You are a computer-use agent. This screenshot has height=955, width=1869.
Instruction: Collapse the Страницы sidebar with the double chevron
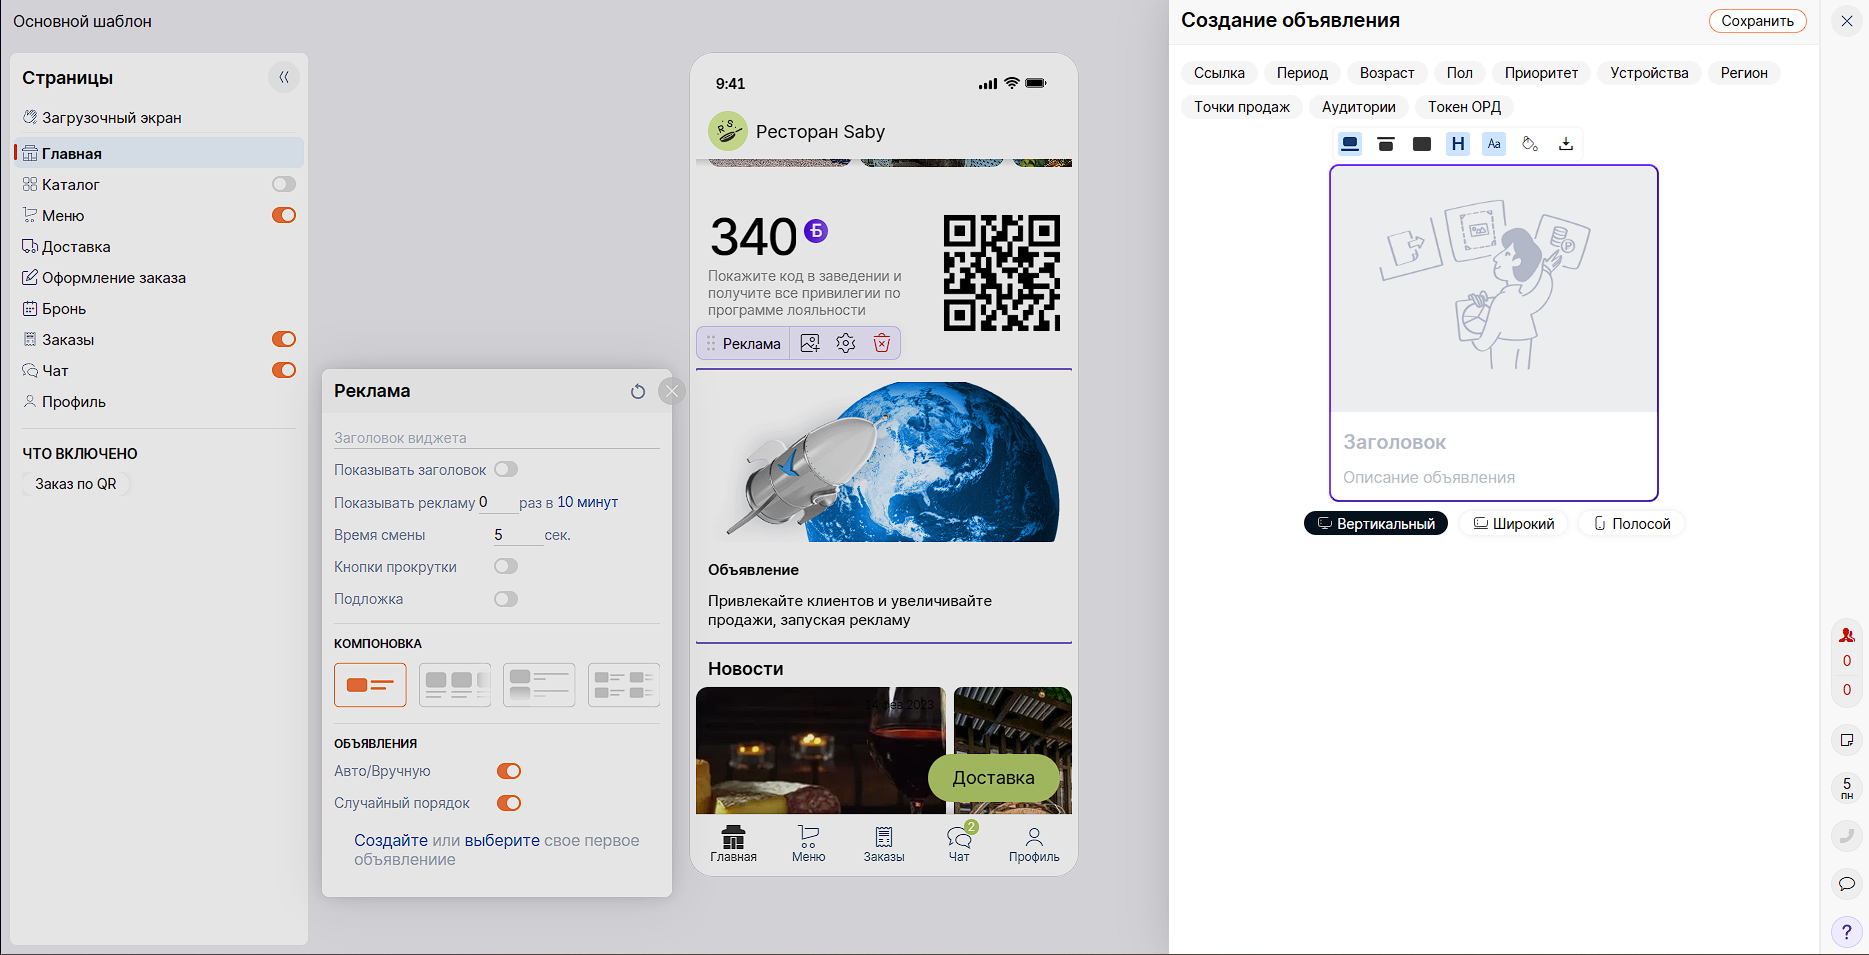284,77
